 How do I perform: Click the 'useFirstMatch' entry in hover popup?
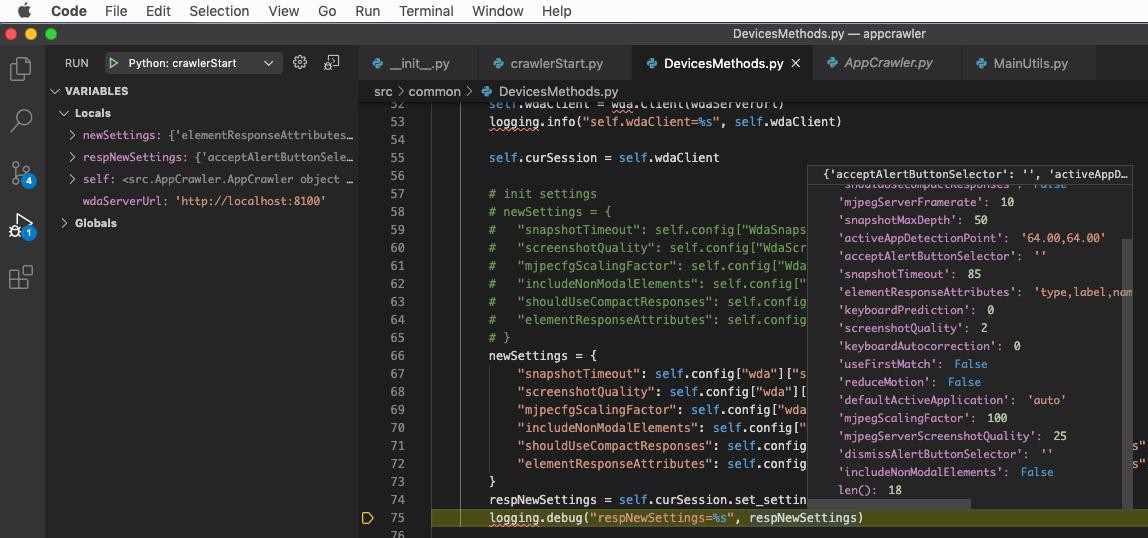(x=912, y=364)
